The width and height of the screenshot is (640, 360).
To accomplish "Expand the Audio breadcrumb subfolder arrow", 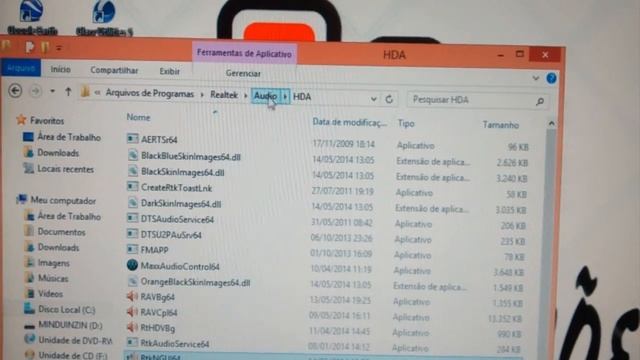I will pyautogui.click(x=285, y=97).
